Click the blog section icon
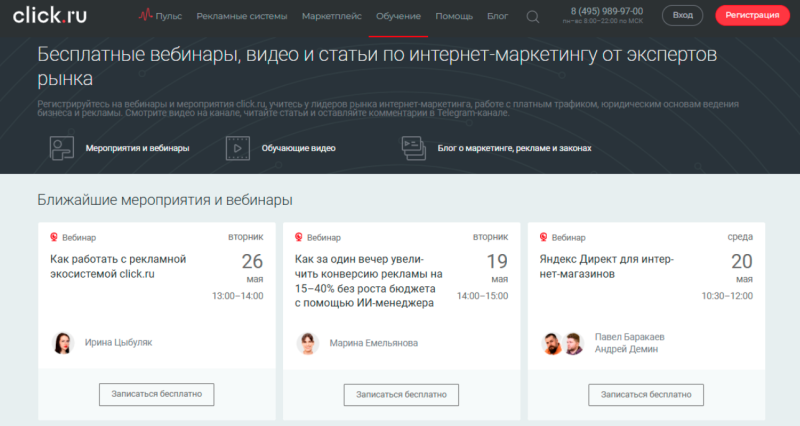Image resolution: width=800 pixels, height=426 pixels. tap(414, 148)
